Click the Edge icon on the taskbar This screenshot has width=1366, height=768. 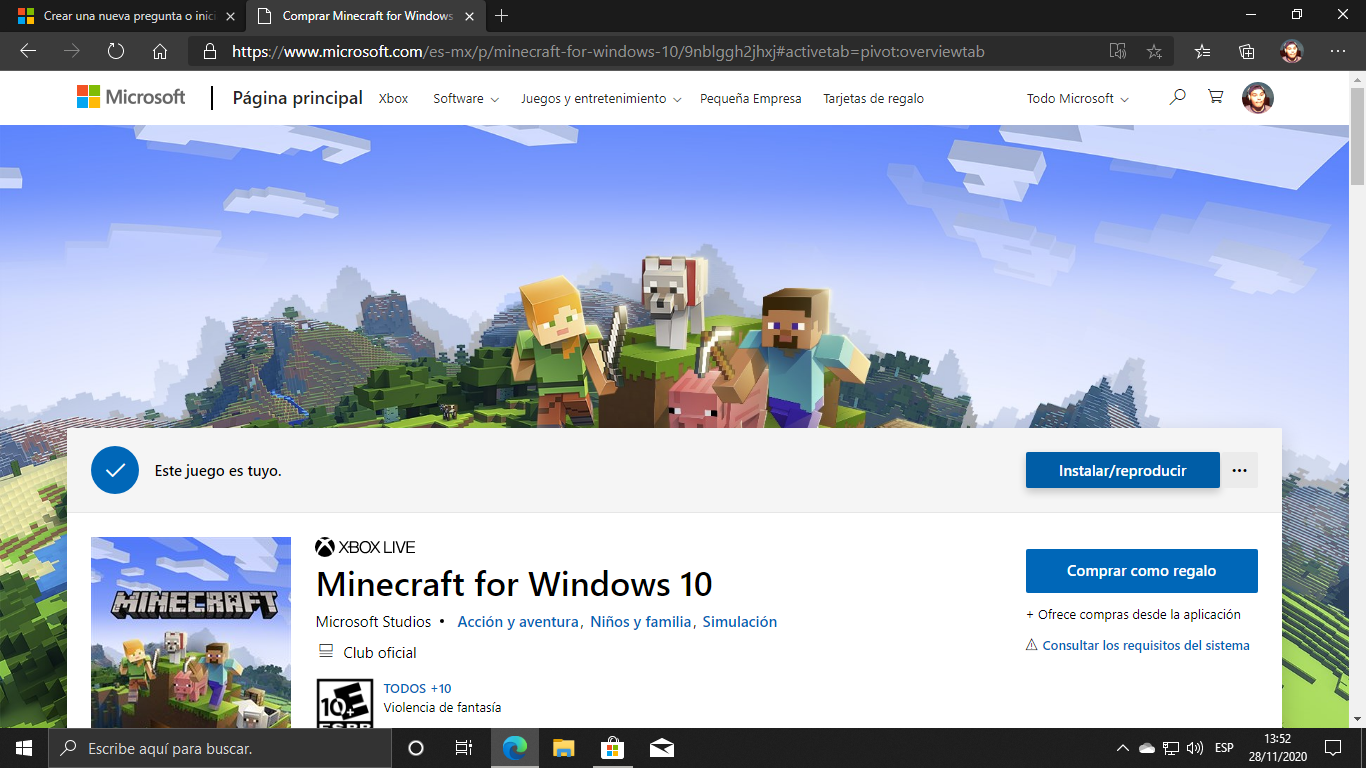(515, 748)
